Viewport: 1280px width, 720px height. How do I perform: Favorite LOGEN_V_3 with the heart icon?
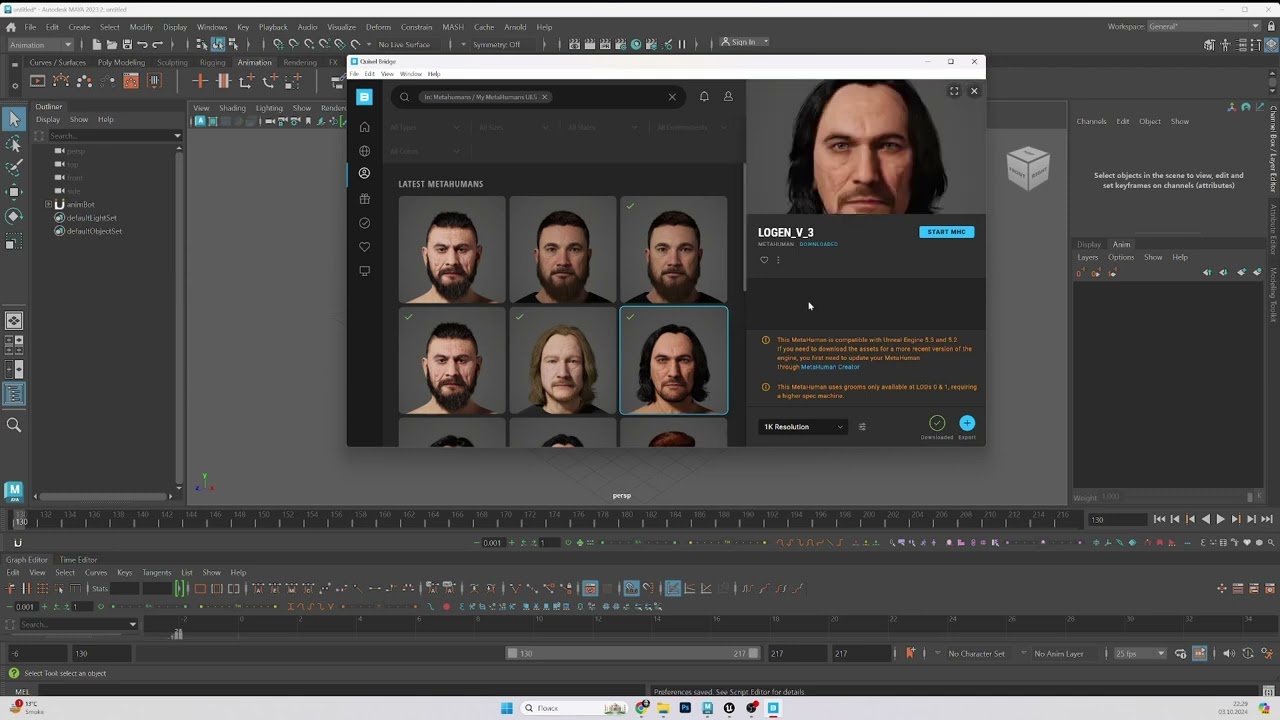764,260
